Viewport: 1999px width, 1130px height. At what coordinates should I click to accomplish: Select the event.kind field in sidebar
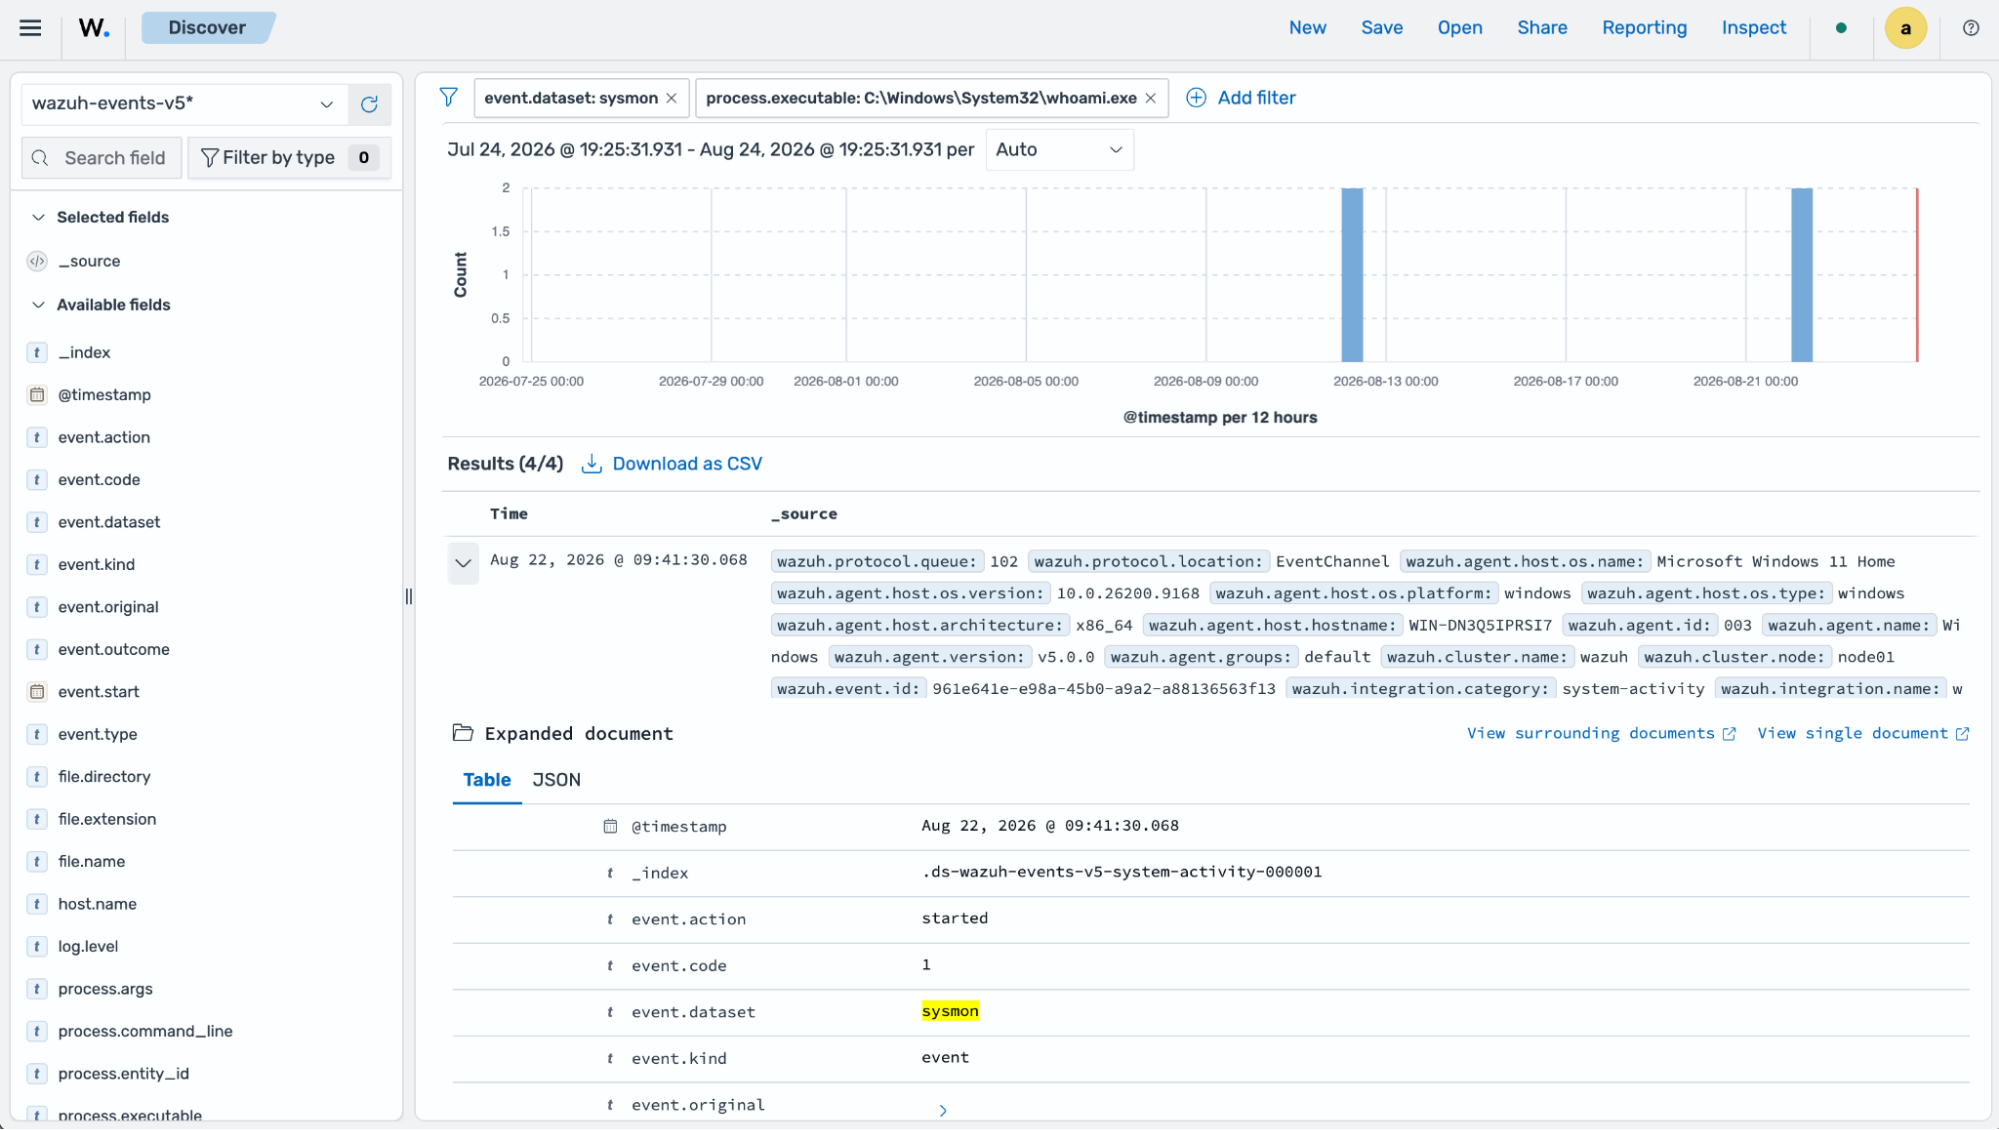pos(96,565)
